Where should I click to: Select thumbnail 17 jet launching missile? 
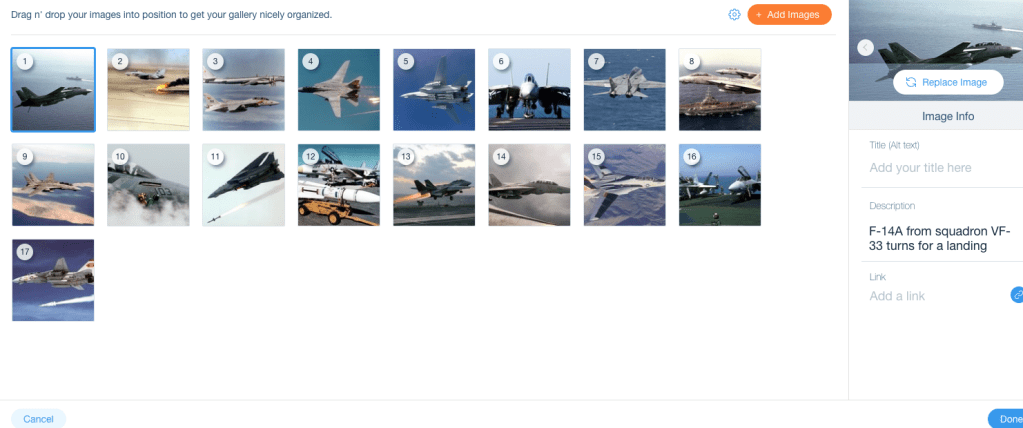[x=53, y=280]
